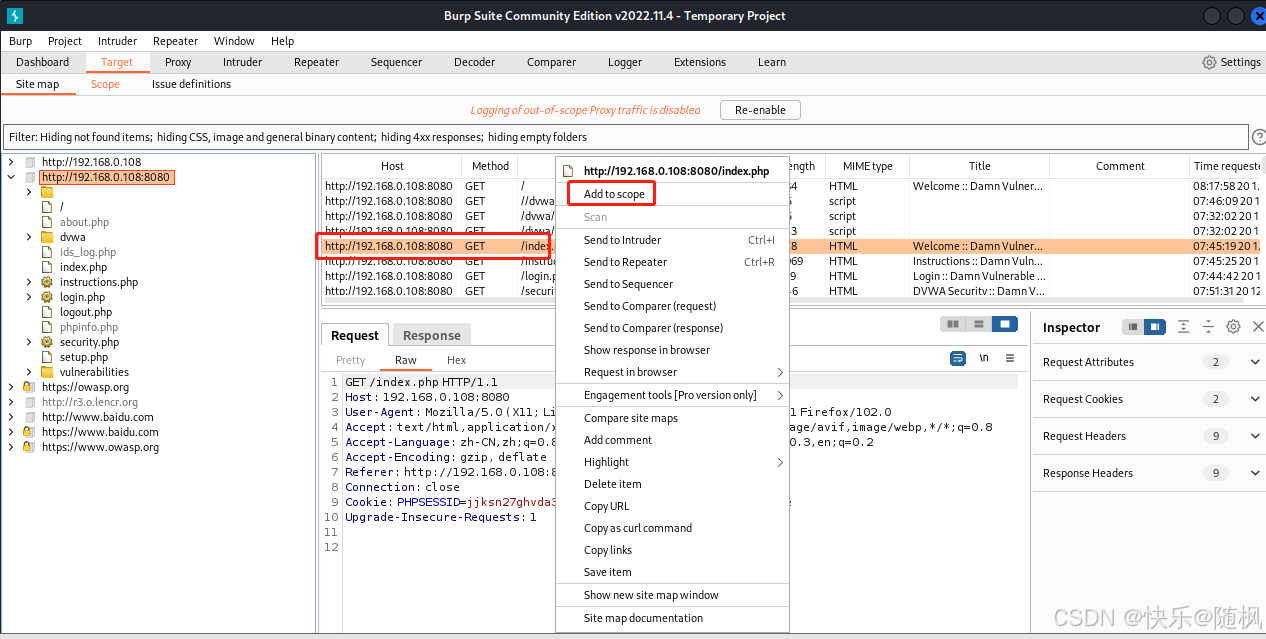Sort table by Title column header
The height and width of the screenshot is (639, 1266).
coord(979,166)
